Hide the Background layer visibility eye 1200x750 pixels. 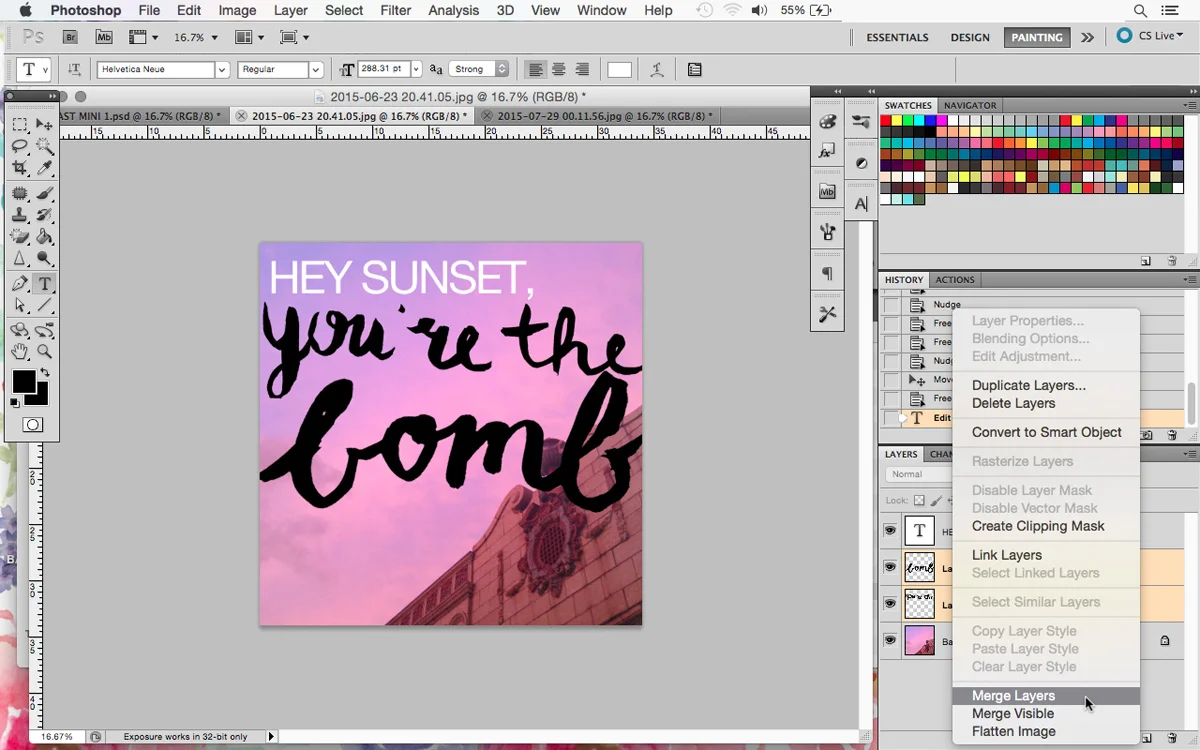tap(889, 640)
